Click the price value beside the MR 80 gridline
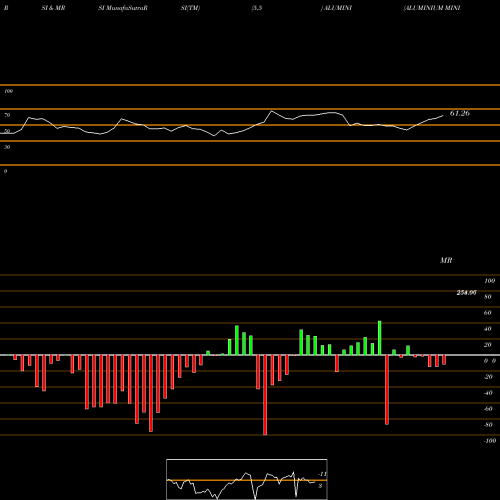500x500 pixels. [466, 293]
